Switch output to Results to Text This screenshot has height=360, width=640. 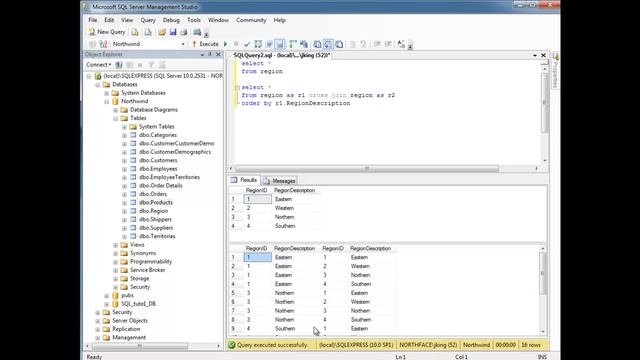coord(317,44)
